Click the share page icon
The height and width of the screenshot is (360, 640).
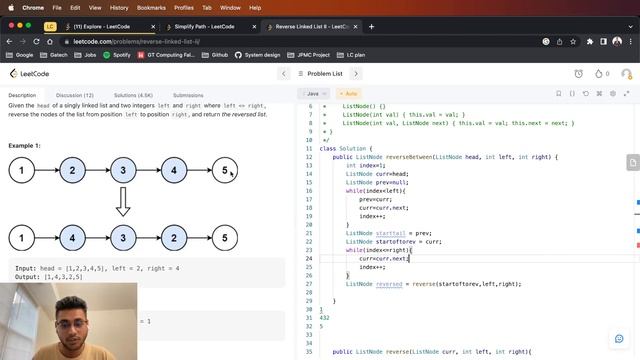559,41
